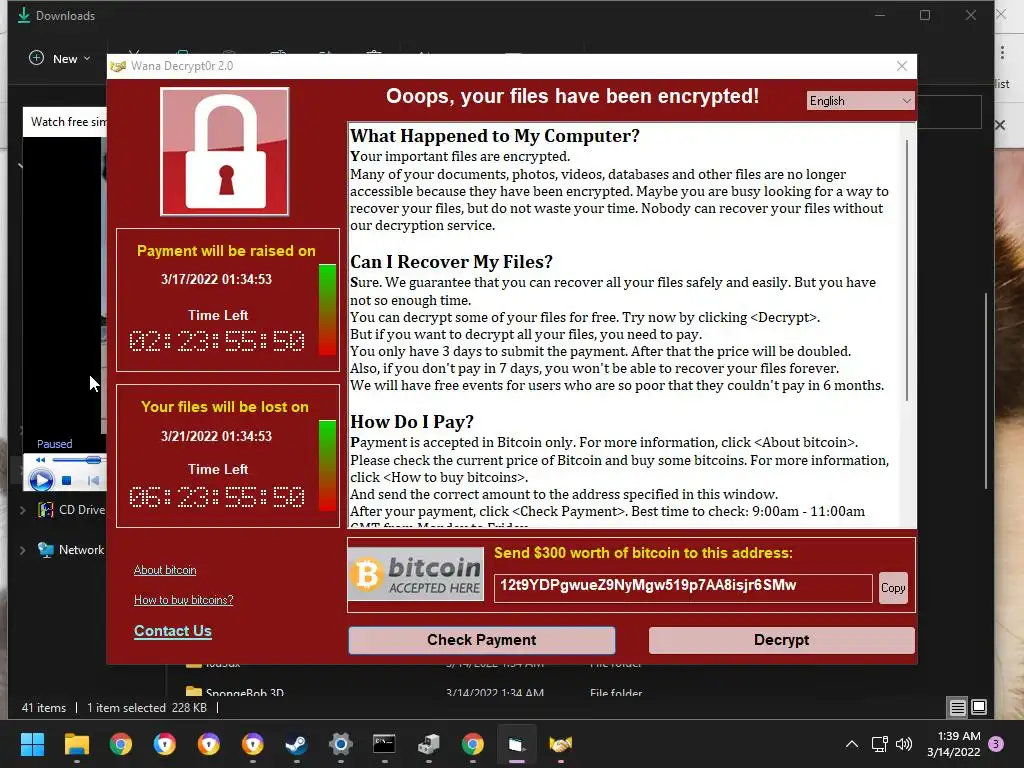Click the Explorer window vertical scrollbar

pyautogui.click(x=987, y=391)
